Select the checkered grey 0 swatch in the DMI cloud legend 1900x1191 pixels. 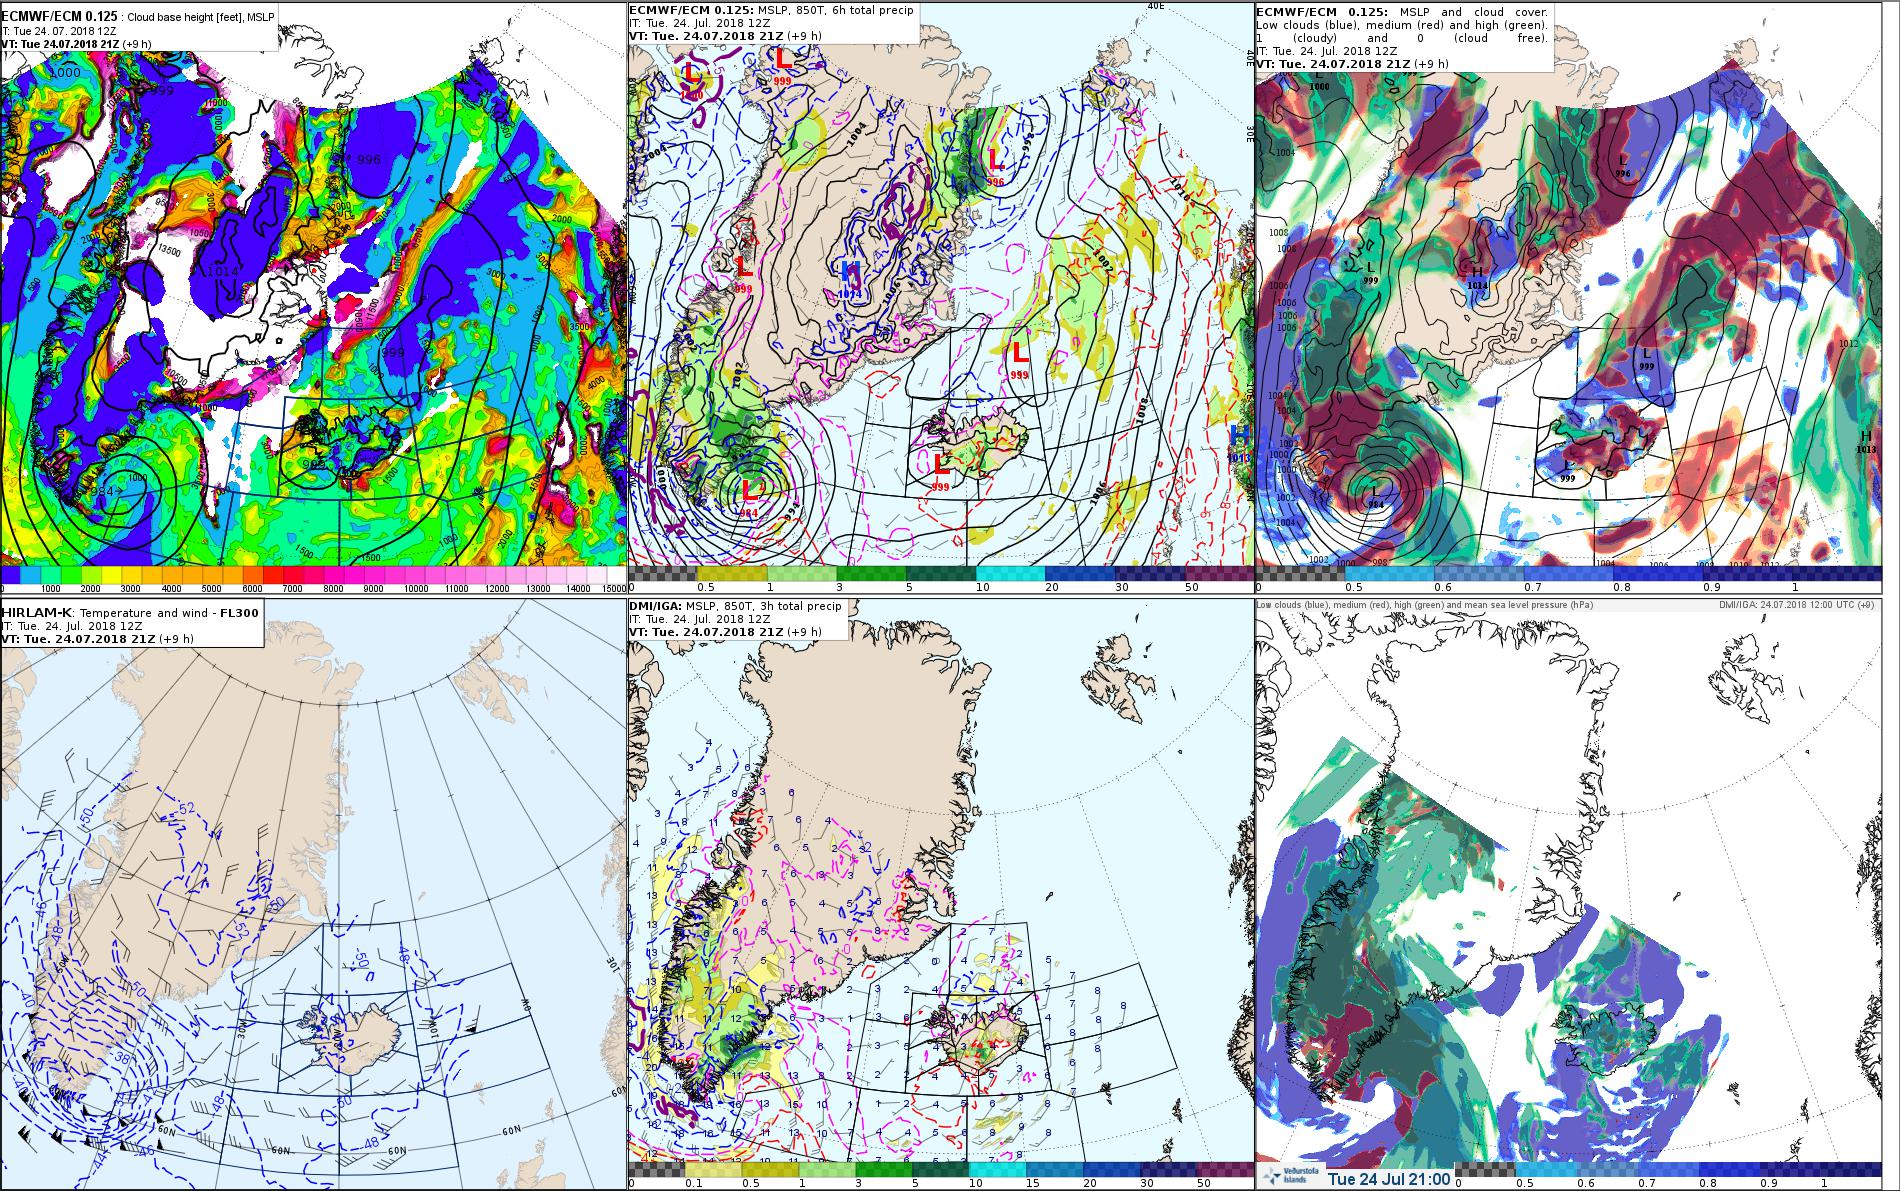click(x=1485, y=1169)
